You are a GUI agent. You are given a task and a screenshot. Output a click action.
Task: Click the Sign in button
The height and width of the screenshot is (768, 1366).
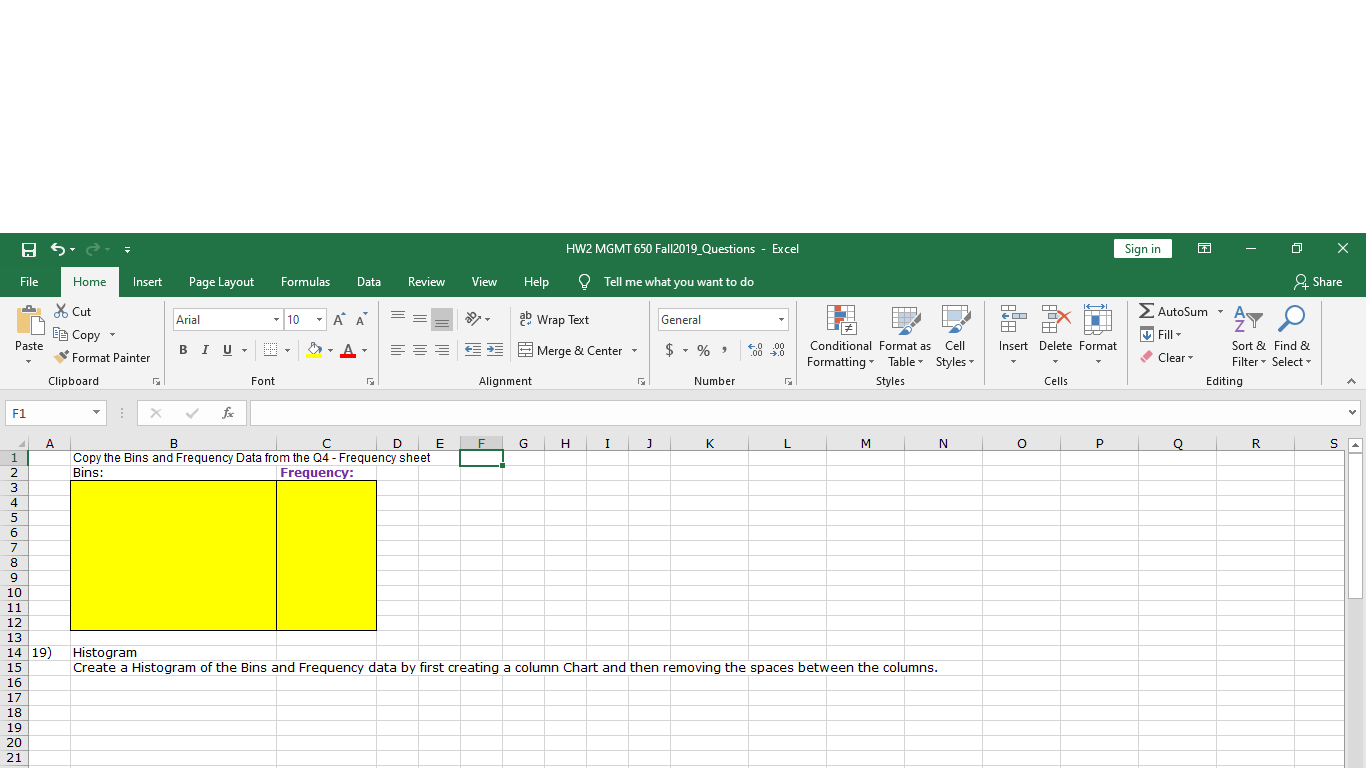click(1142, 249)
